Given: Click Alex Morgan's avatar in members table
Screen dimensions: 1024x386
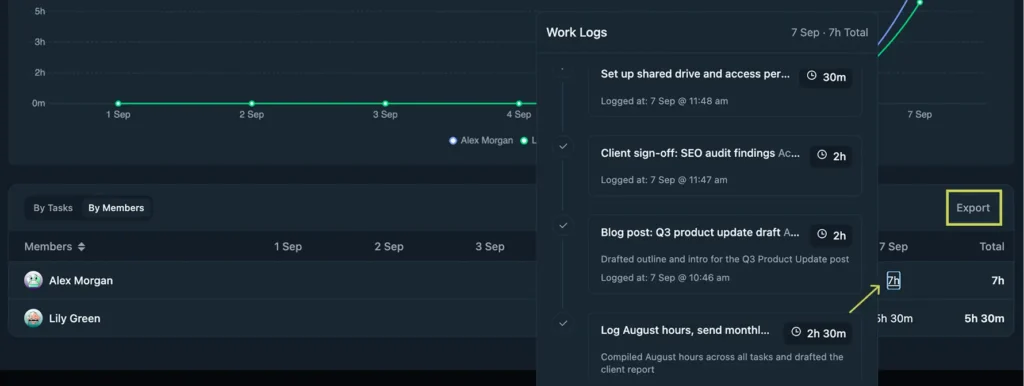Looking at the screenshot, I should (x=33, y=280).
